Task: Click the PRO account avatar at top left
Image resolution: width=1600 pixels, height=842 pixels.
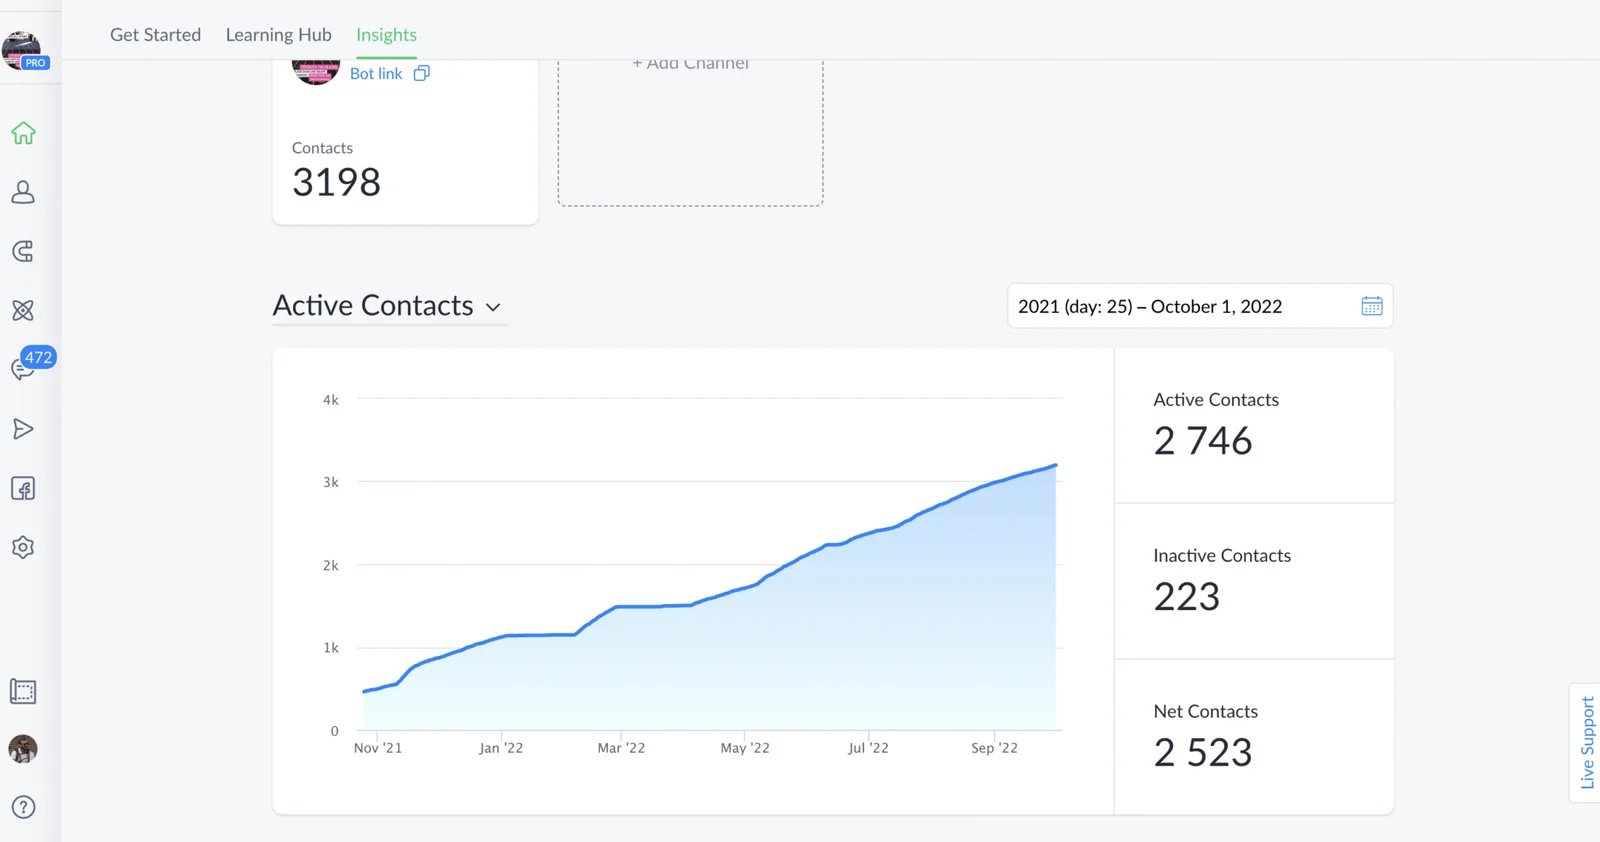Action: (22, 50)
